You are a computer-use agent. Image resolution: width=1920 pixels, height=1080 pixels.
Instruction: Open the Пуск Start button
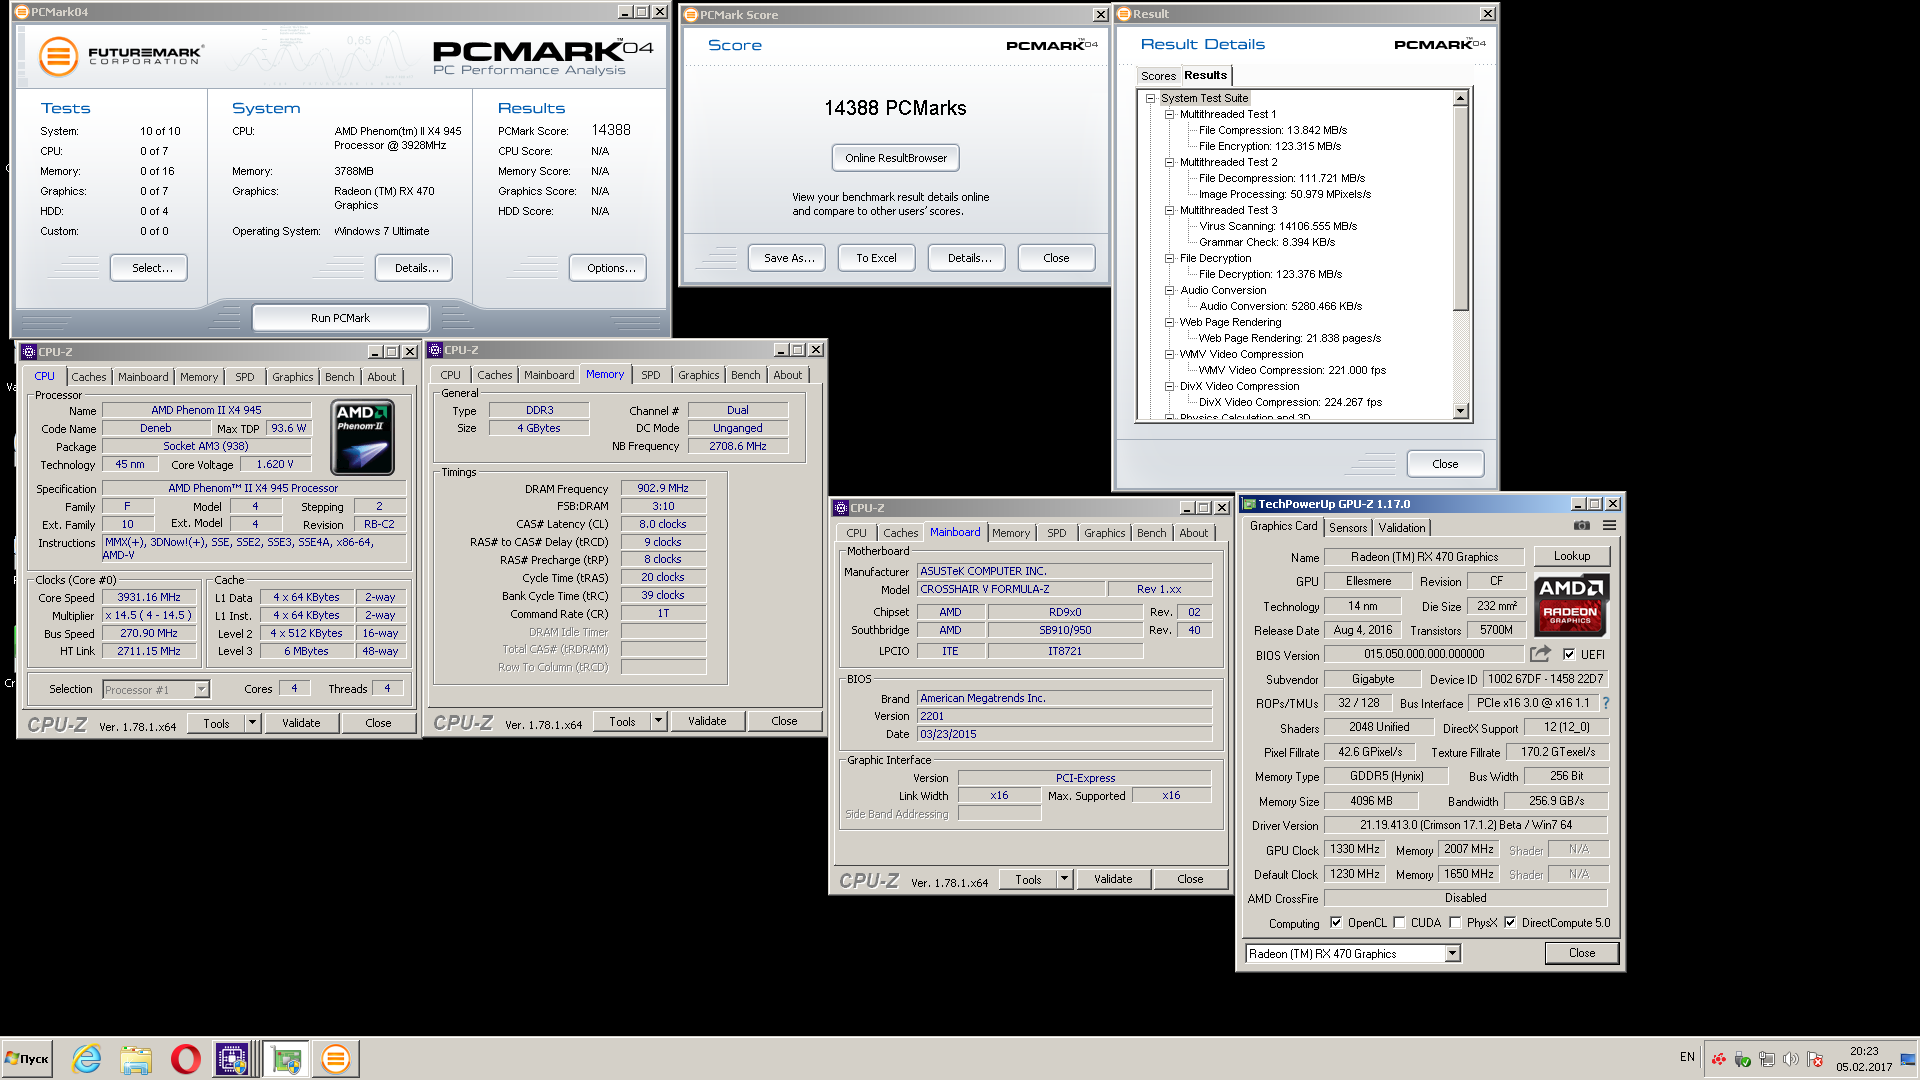[x=27, y=1059]
